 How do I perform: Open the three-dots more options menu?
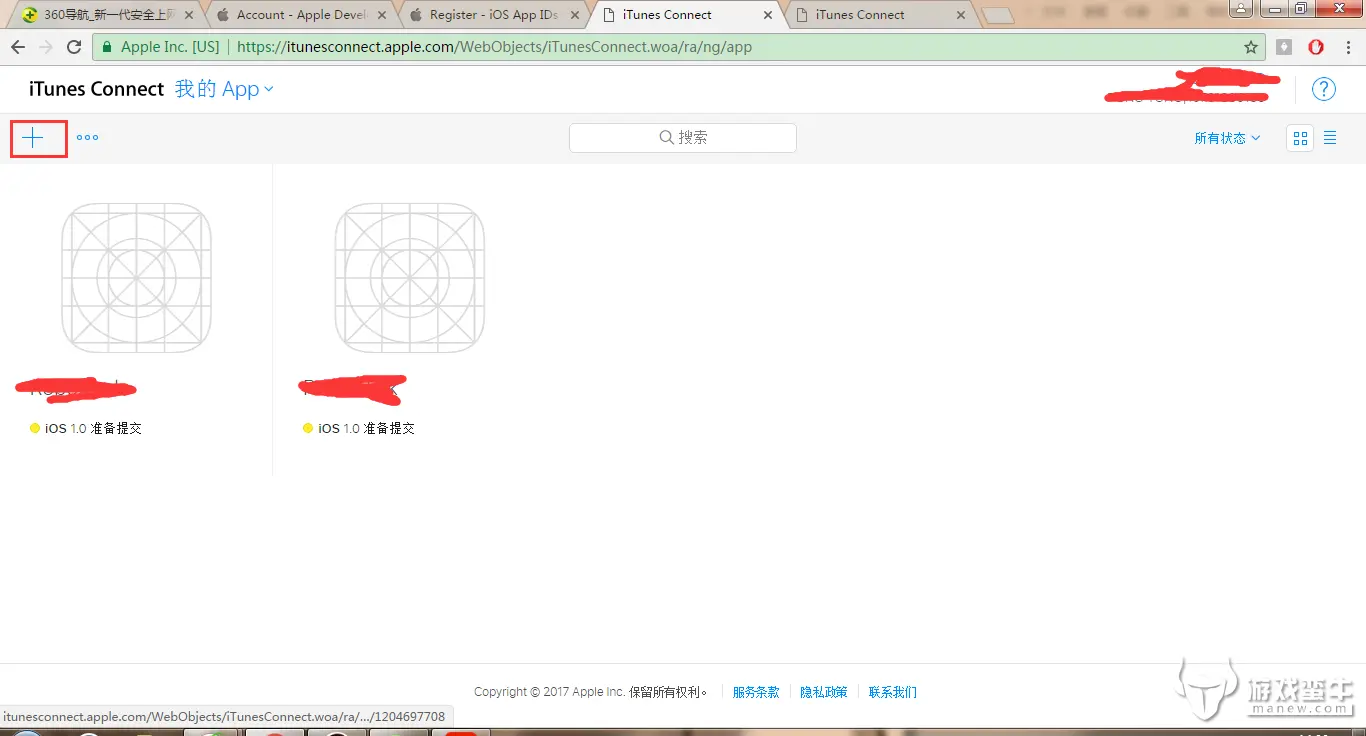[x=88, y=138]
